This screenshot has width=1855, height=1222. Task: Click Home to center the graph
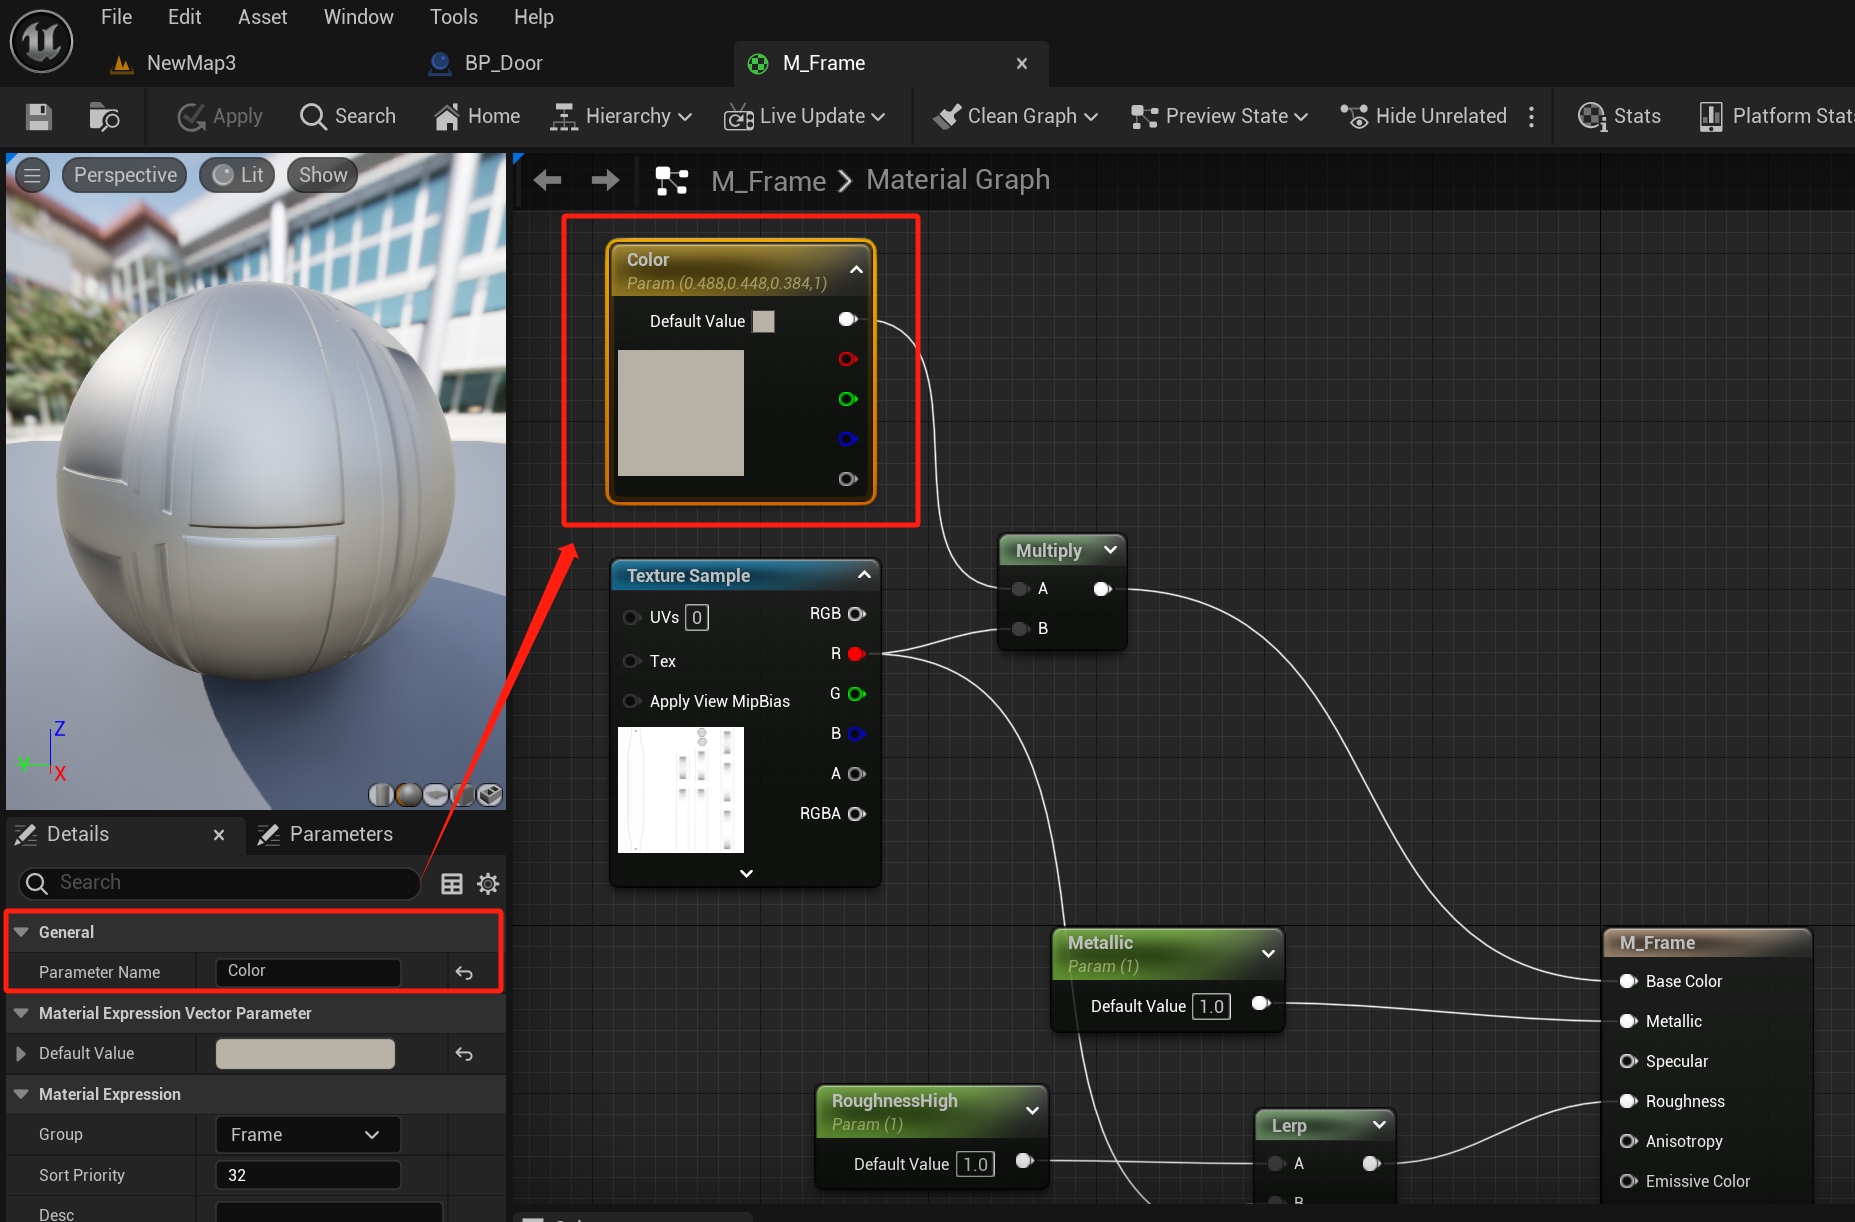coord(477,117)
